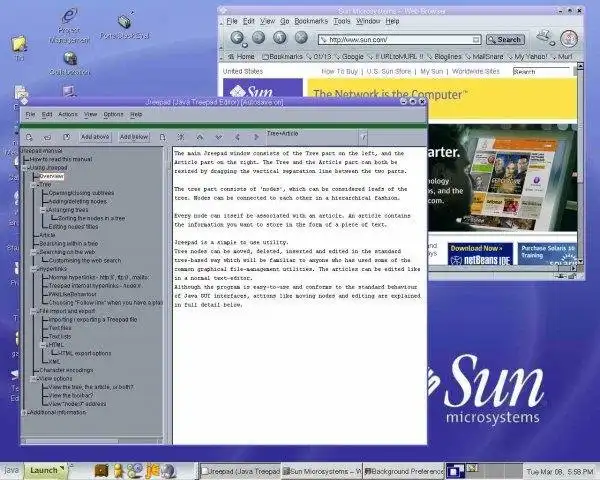
Task: Click the left-arrow icon in the Jreepad toolbar
Action: click(x=237, y=137)
